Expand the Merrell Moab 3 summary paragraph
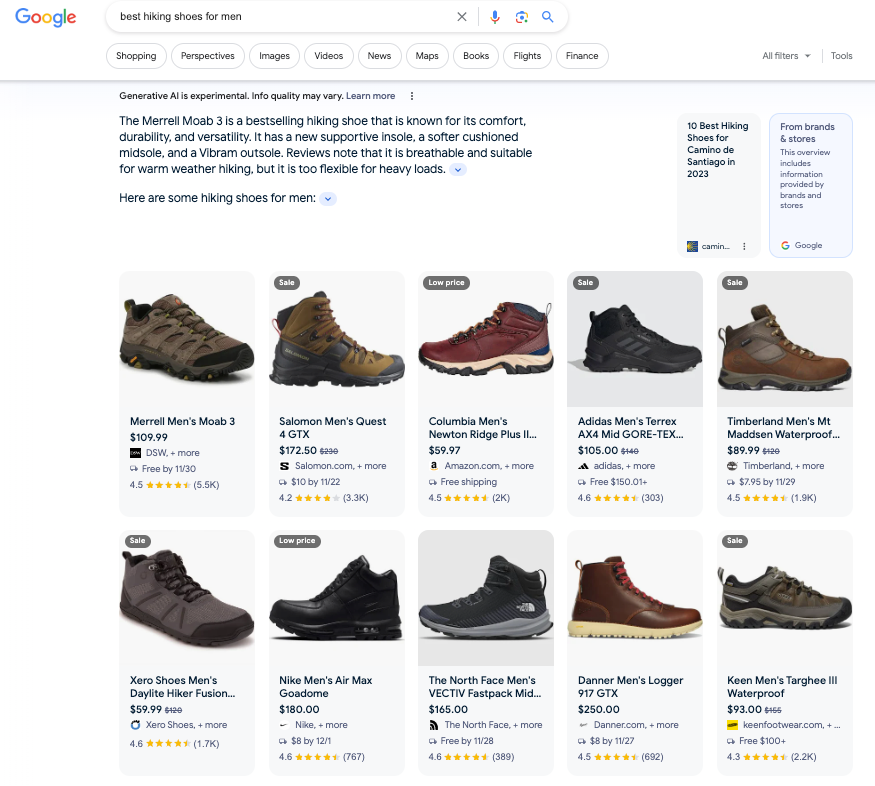The image size is (875, 786). (458, 170)
